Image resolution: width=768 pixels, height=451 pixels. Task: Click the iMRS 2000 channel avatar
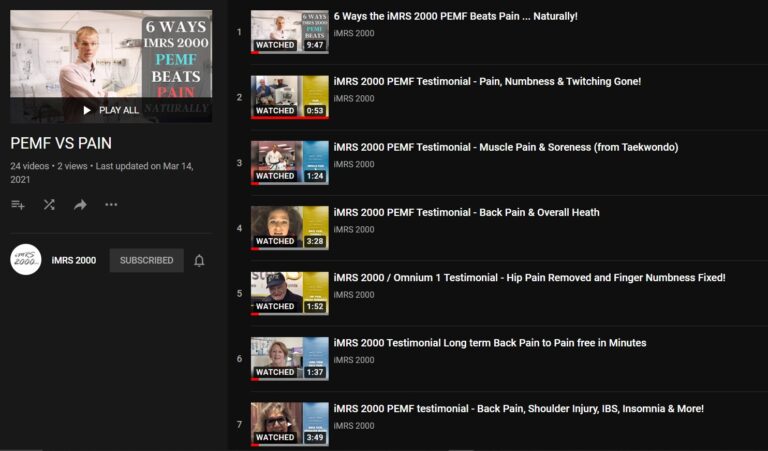(25, 260)
